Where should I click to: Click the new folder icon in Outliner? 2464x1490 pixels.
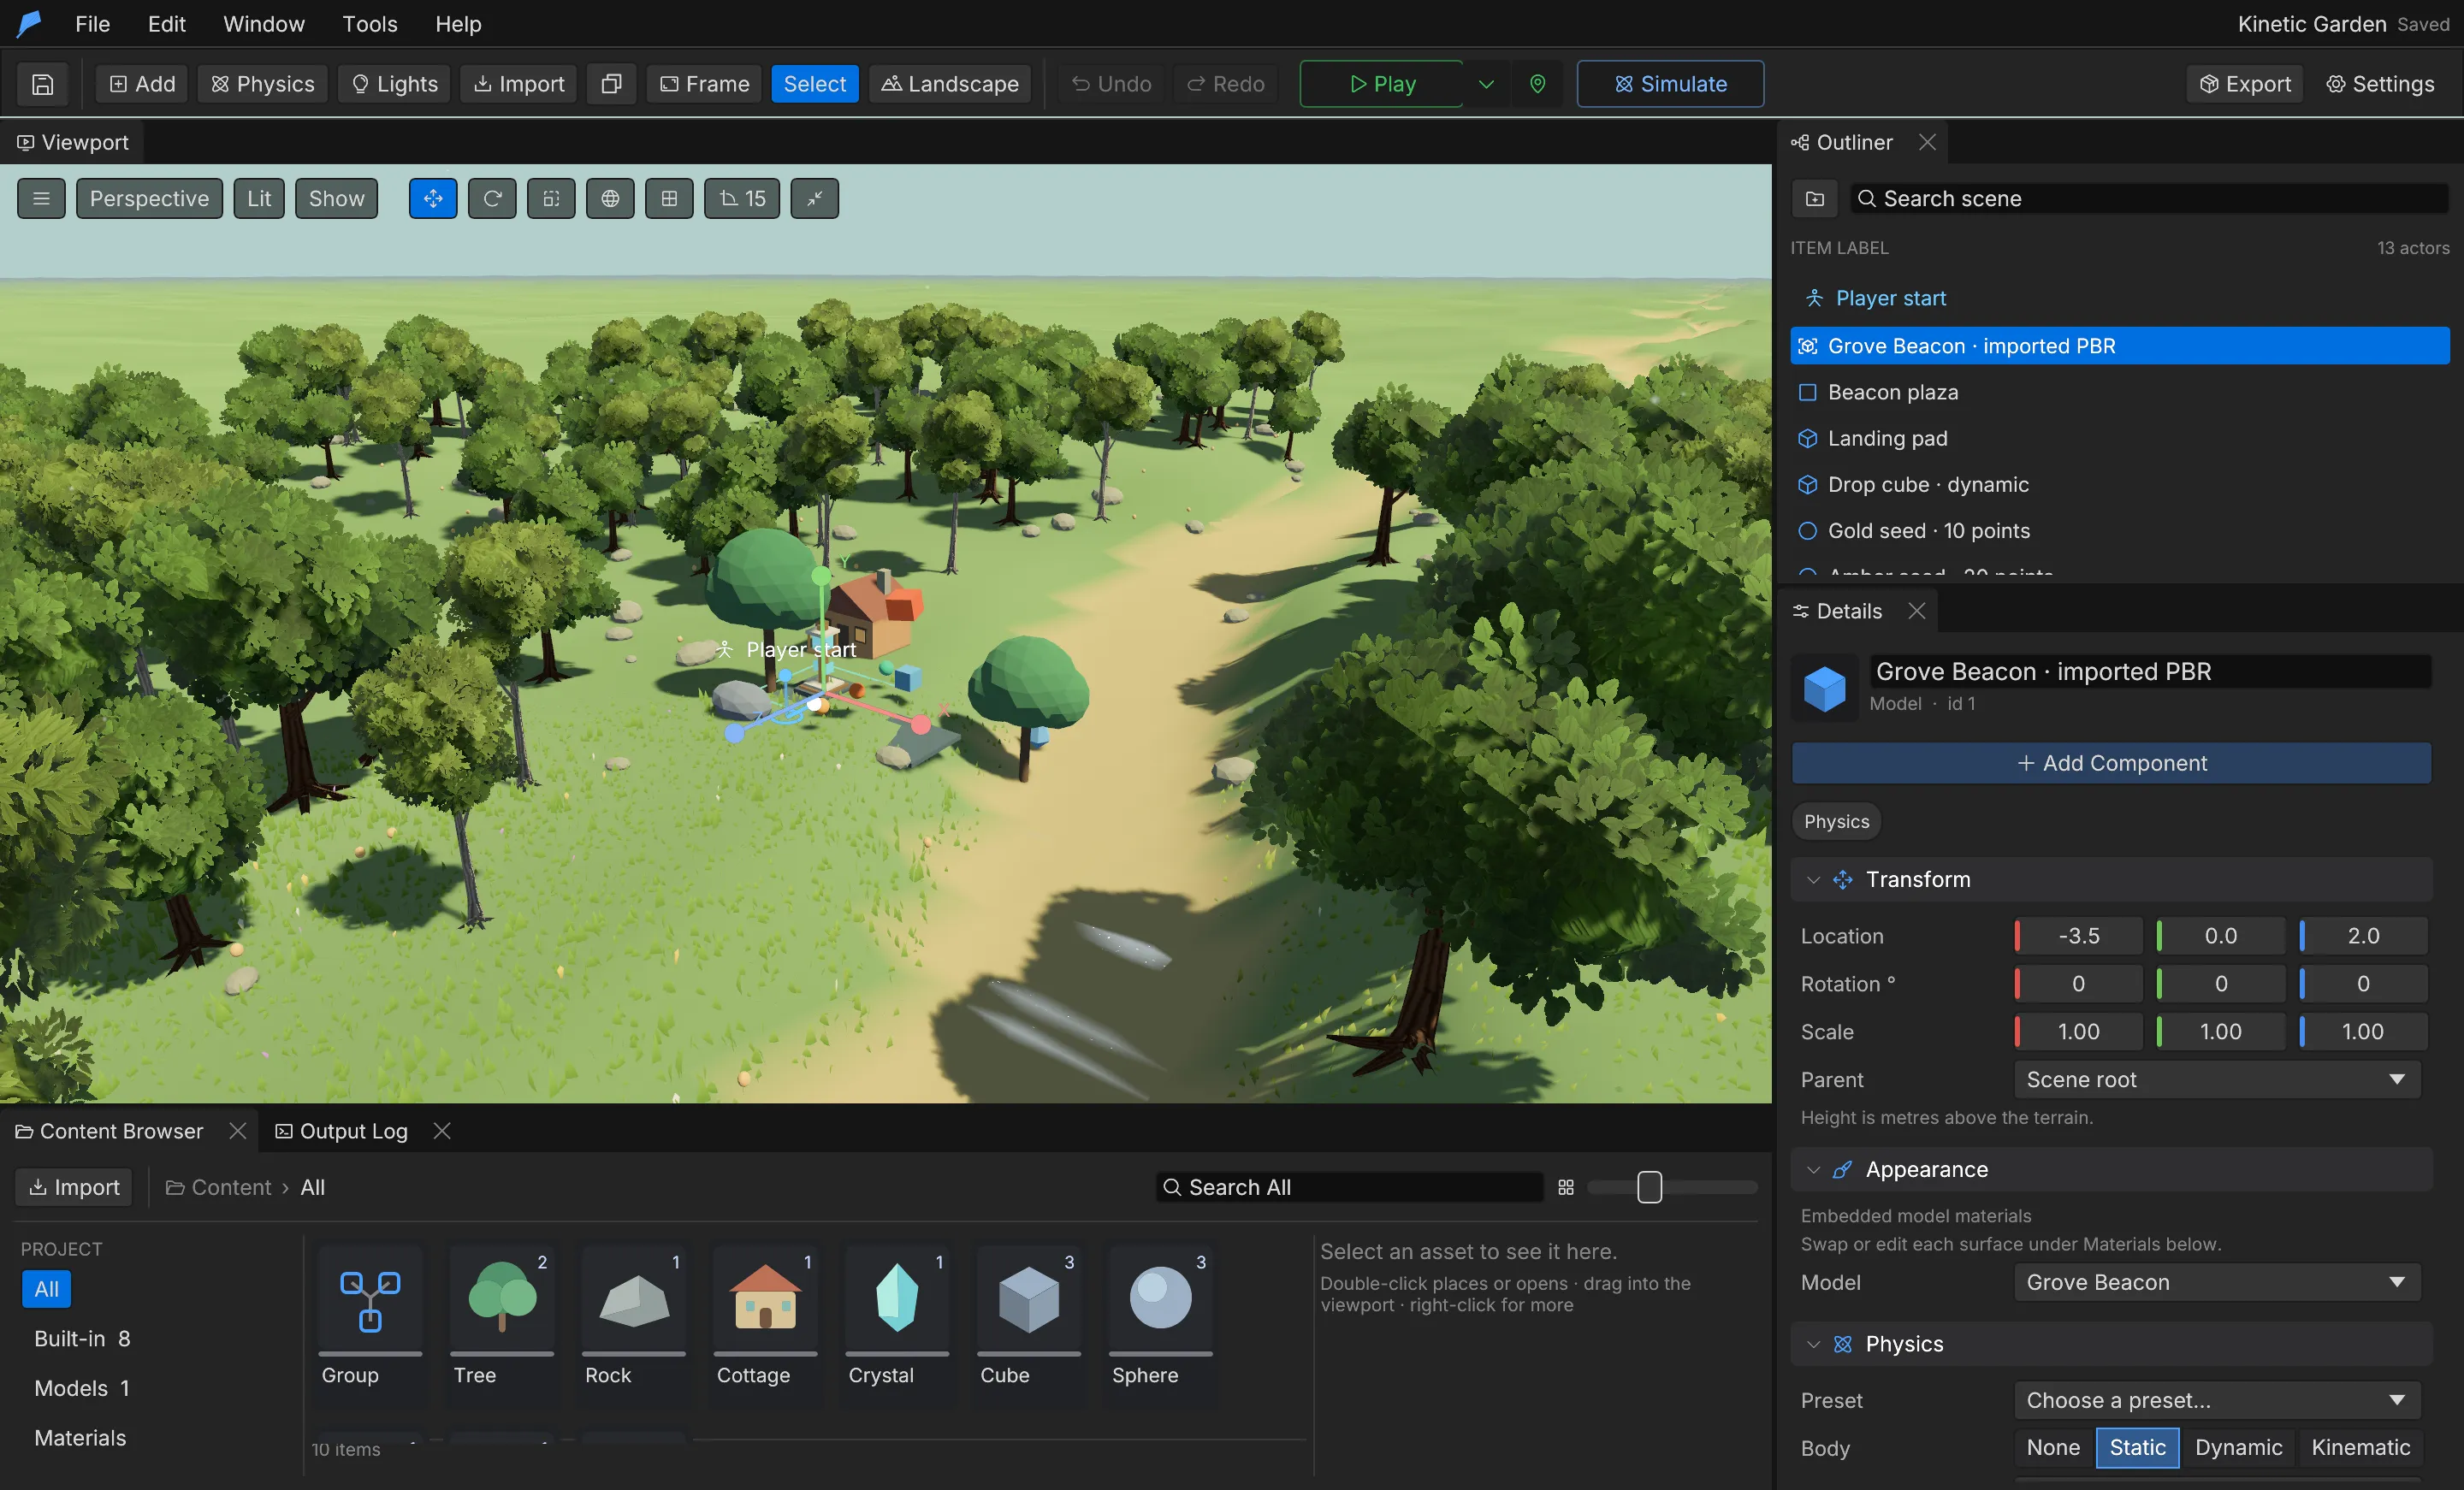1815,198
